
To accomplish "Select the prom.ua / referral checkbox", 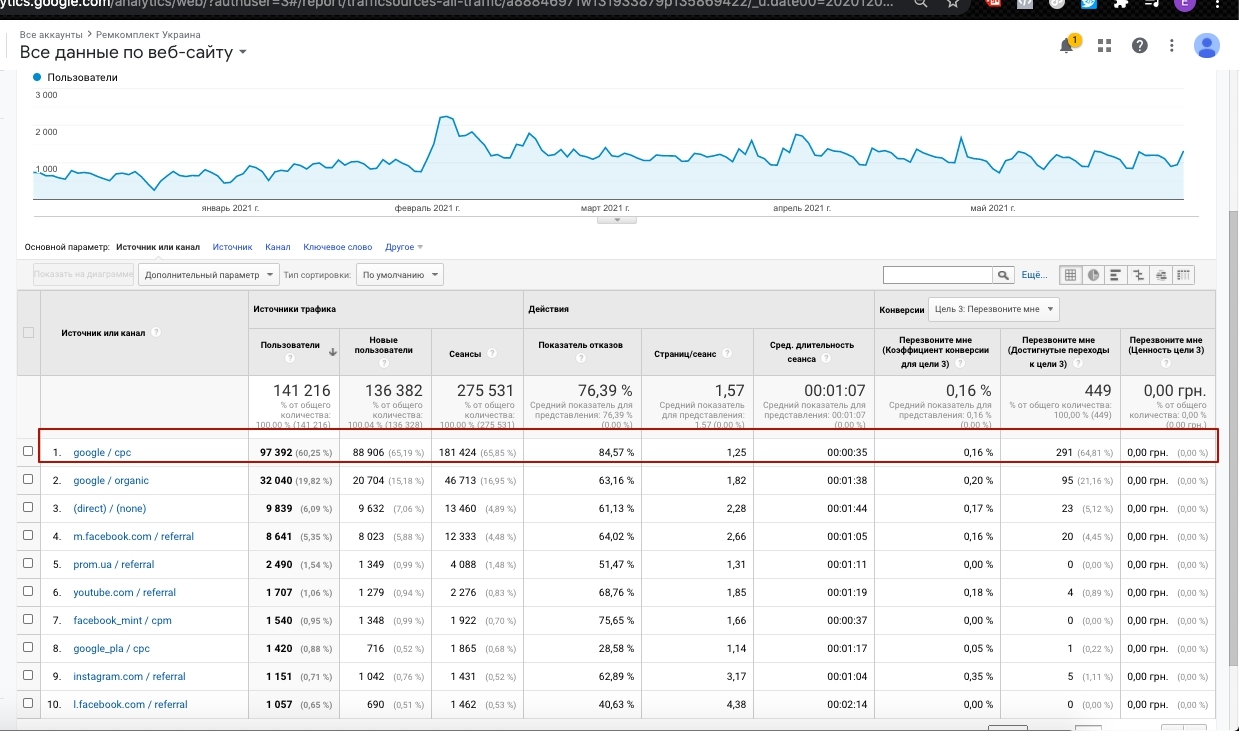I will (28, 564).
